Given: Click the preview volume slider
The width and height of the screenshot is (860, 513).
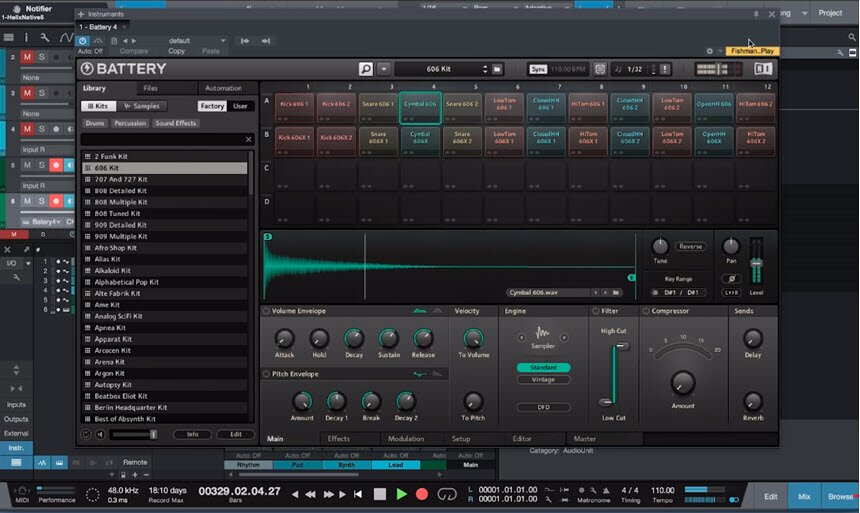Looking at the screenshot, I should 134,435.
